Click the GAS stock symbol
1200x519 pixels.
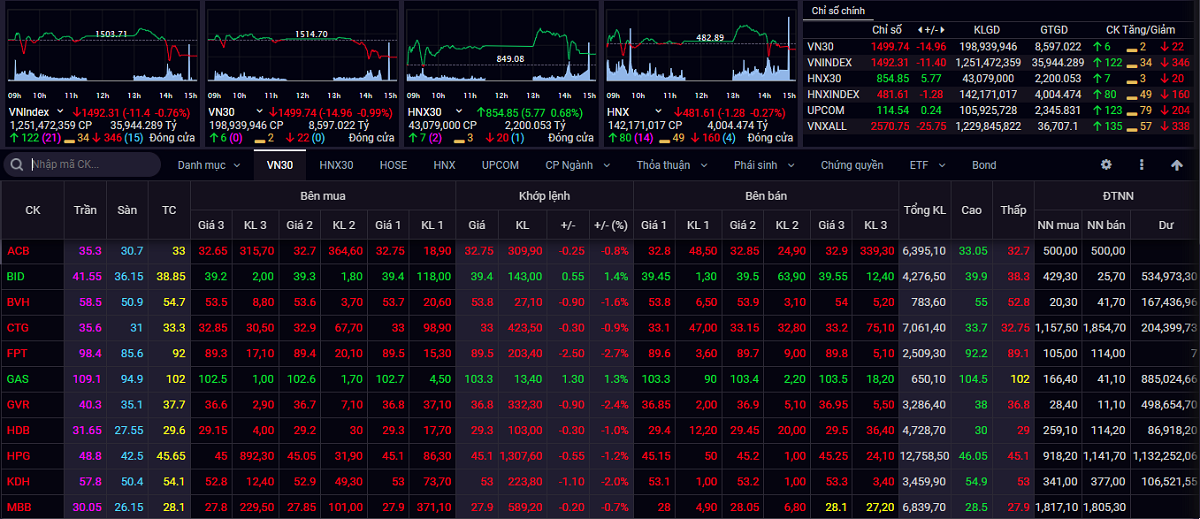coord(18,379)
